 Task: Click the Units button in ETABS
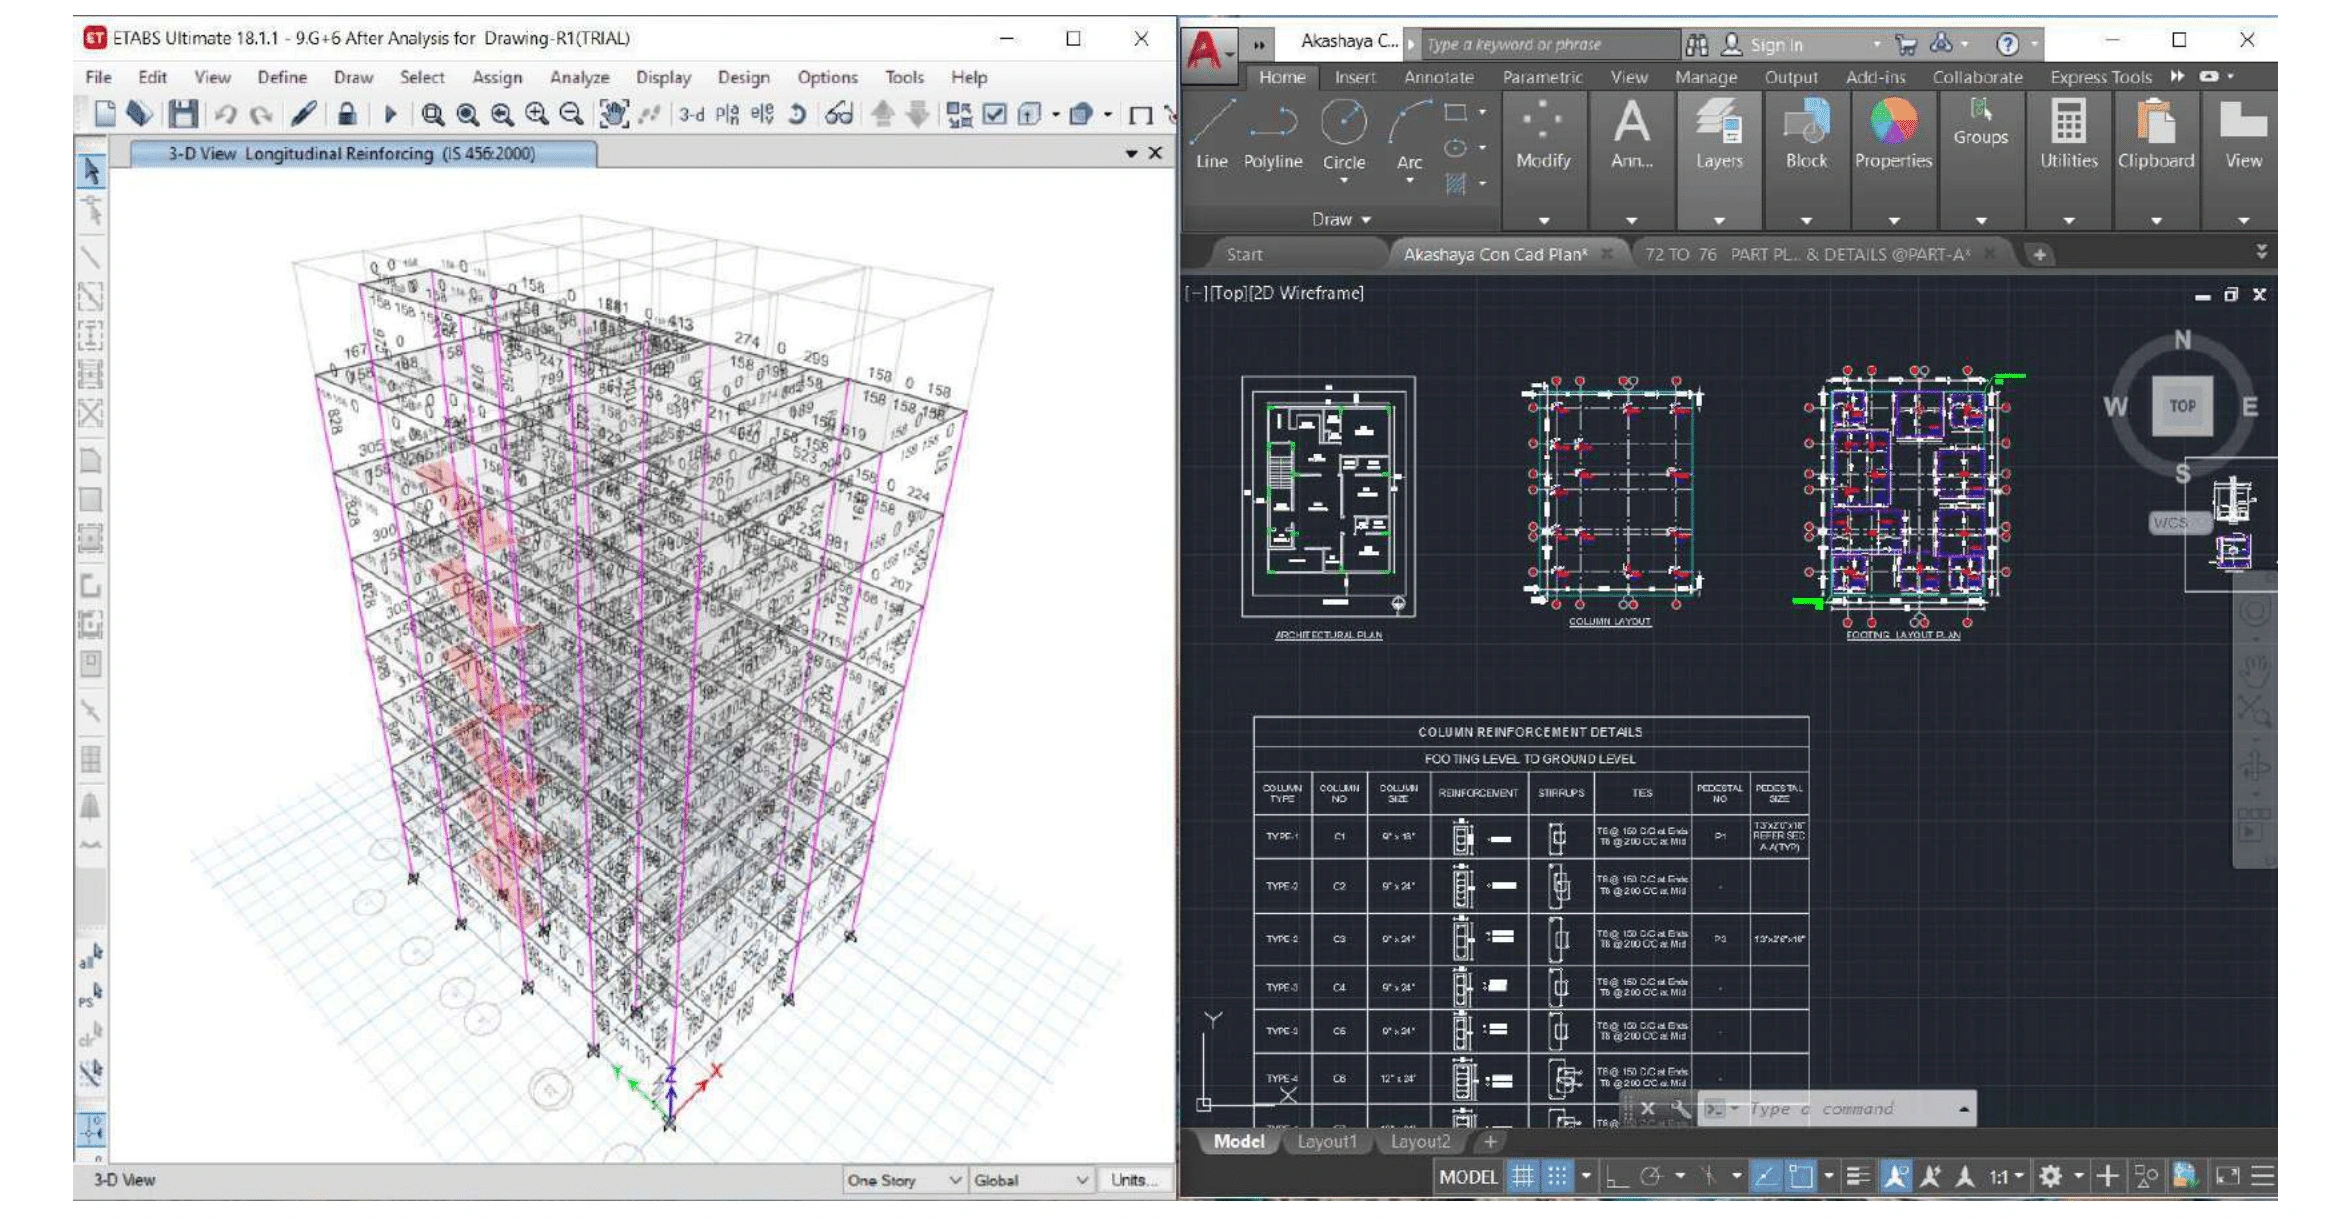pos(1133,1180)
